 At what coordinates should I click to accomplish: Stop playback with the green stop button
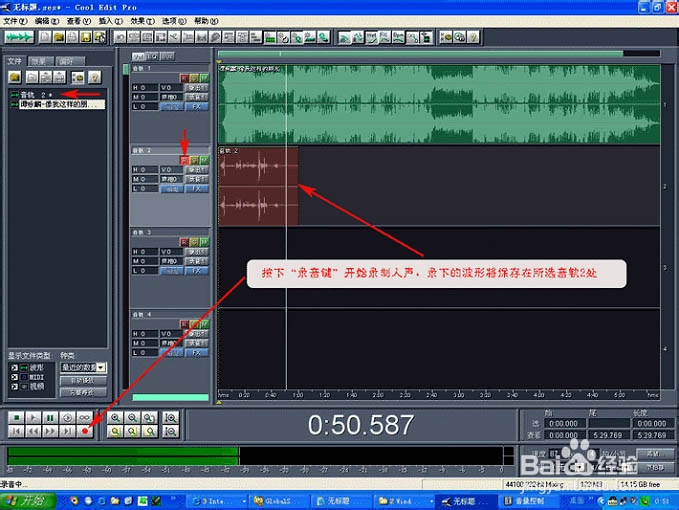16,418
